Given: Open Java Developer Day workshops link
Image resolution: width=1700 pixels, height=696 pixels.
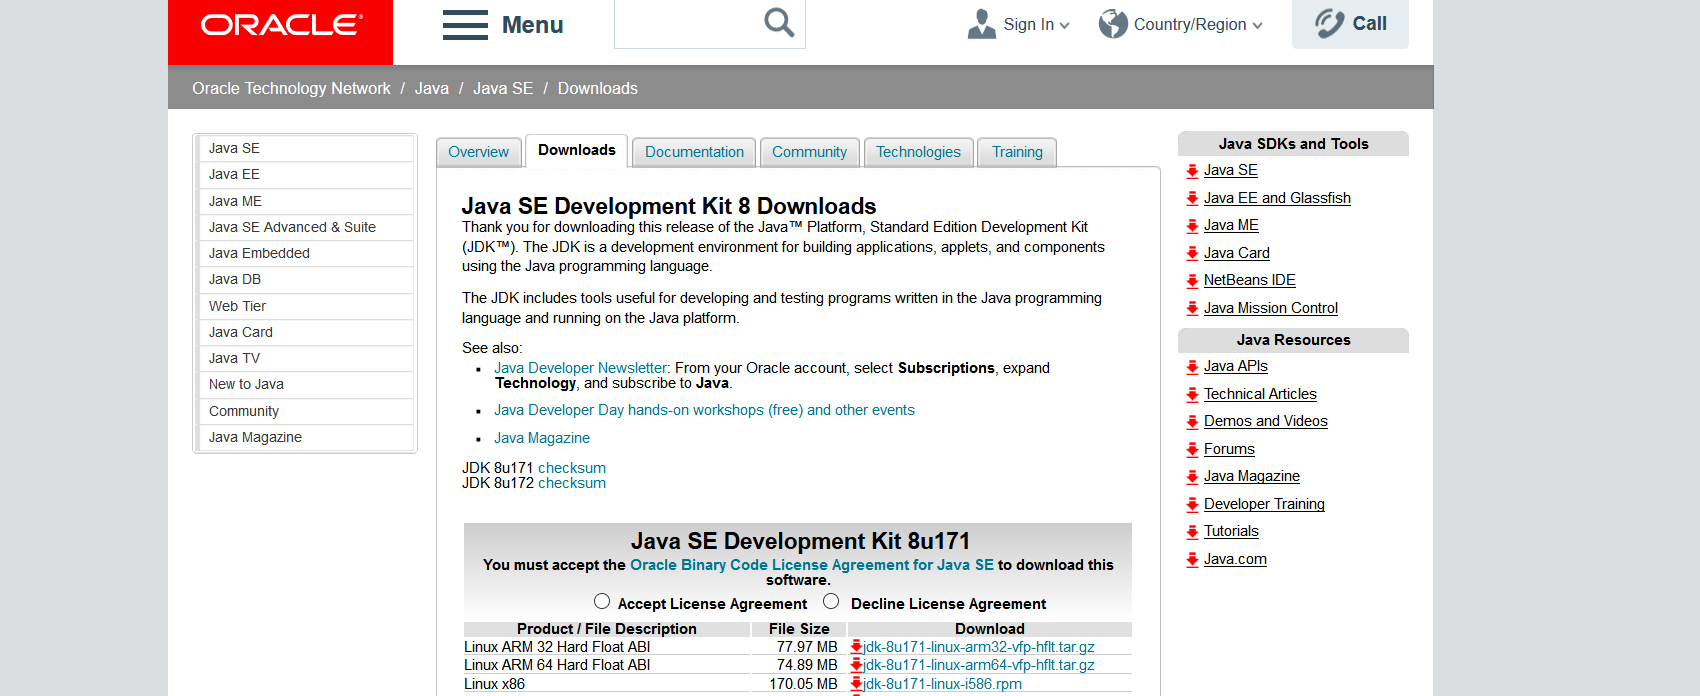Looking at the screenshot, I should tap(704, 410).
